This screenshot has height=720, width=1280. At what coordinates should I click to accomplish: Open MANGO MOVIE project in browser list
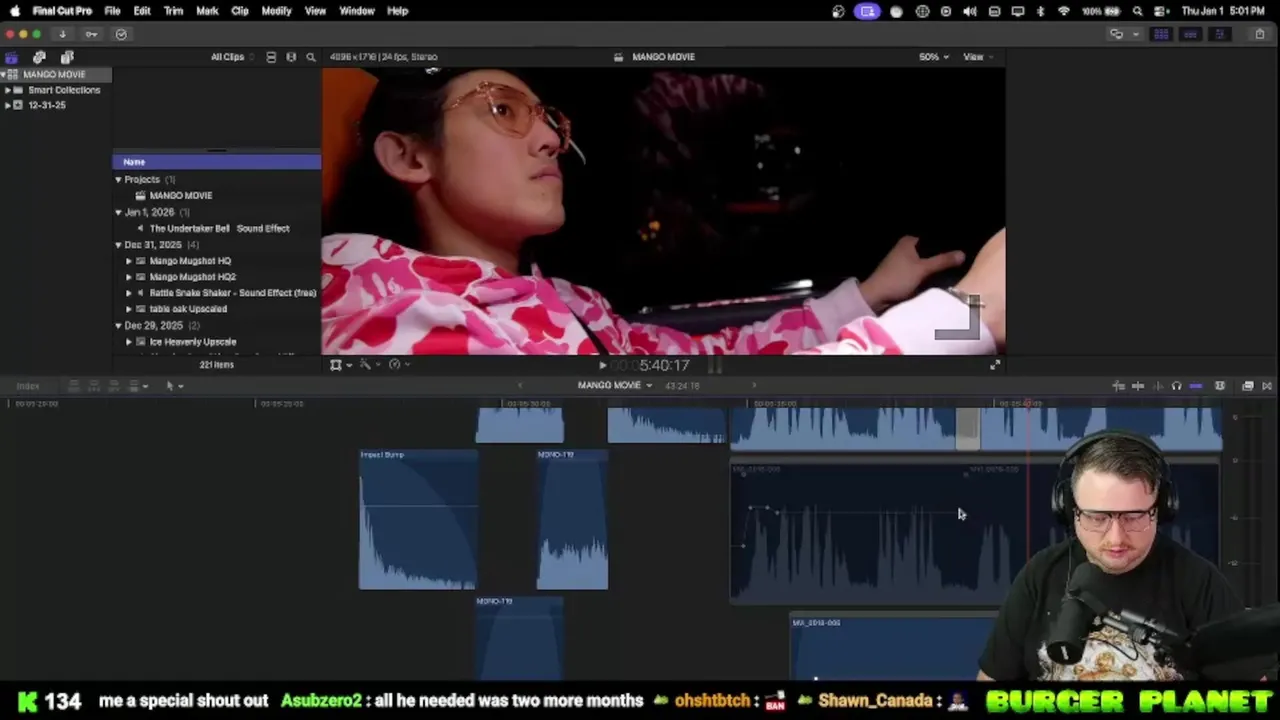[x=181, y=196]
